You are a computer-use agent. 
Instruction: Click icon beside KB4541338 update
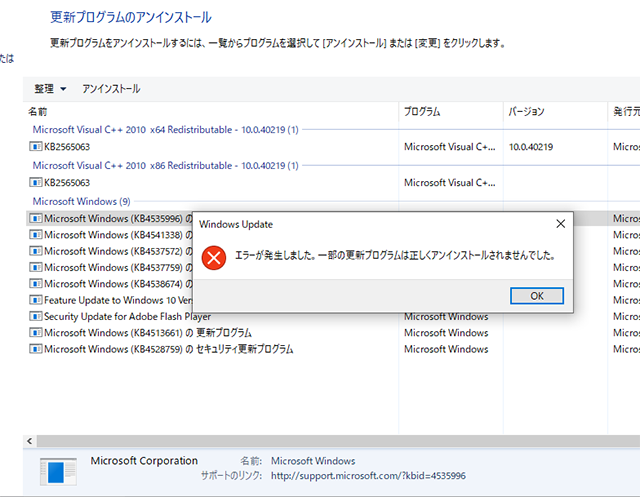pos(36,235)
